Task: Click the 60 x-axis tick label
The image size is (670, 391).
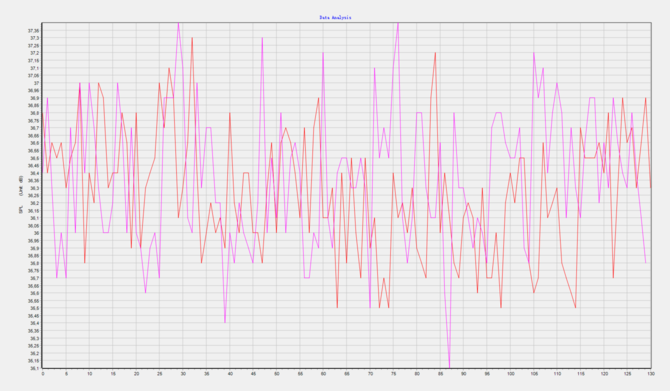Action: point(323,373)
